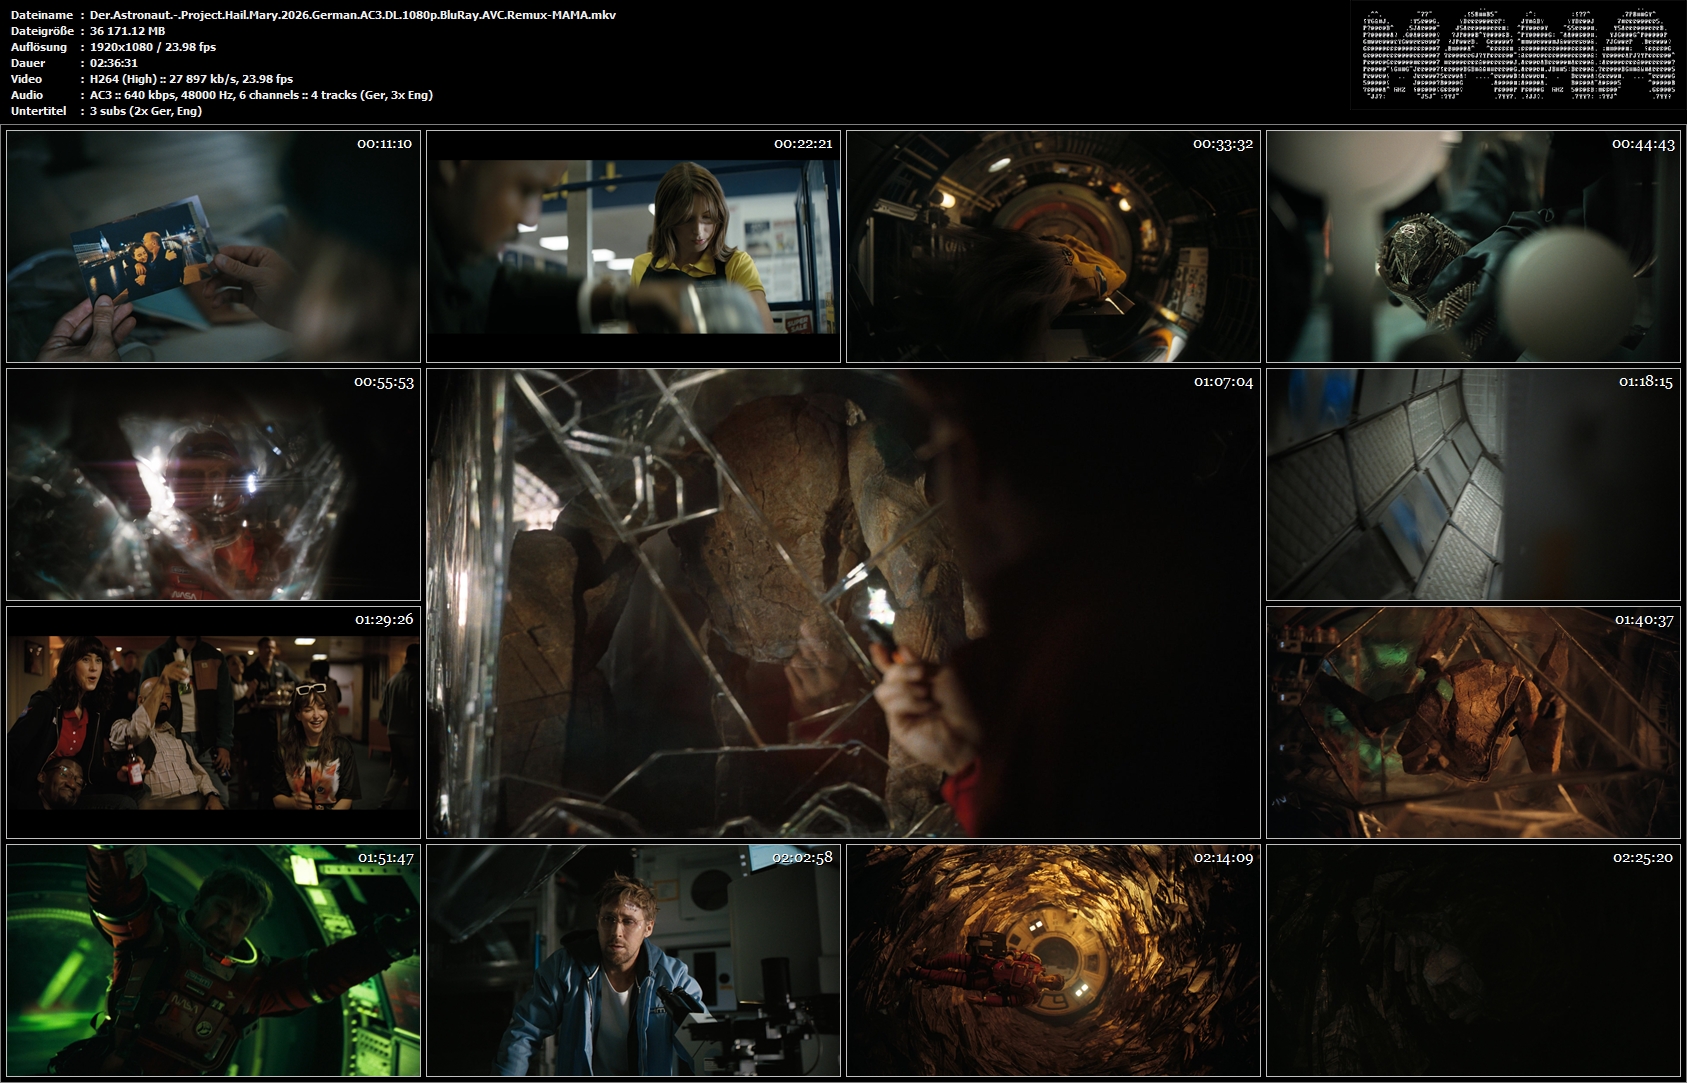Viewport: 1687px width, 1083px height.
Task: Open the tunnel frame at 02:14:09
Action: [1053, 960]
